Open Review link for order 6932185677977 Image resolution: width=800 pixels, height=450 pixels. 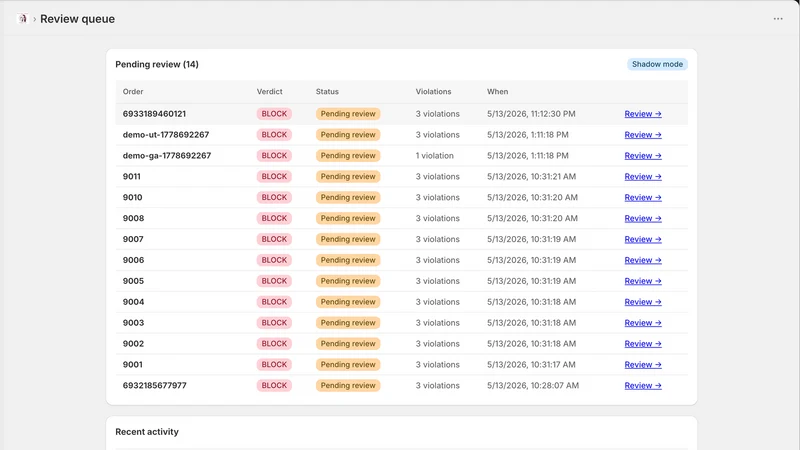(643, 386)
